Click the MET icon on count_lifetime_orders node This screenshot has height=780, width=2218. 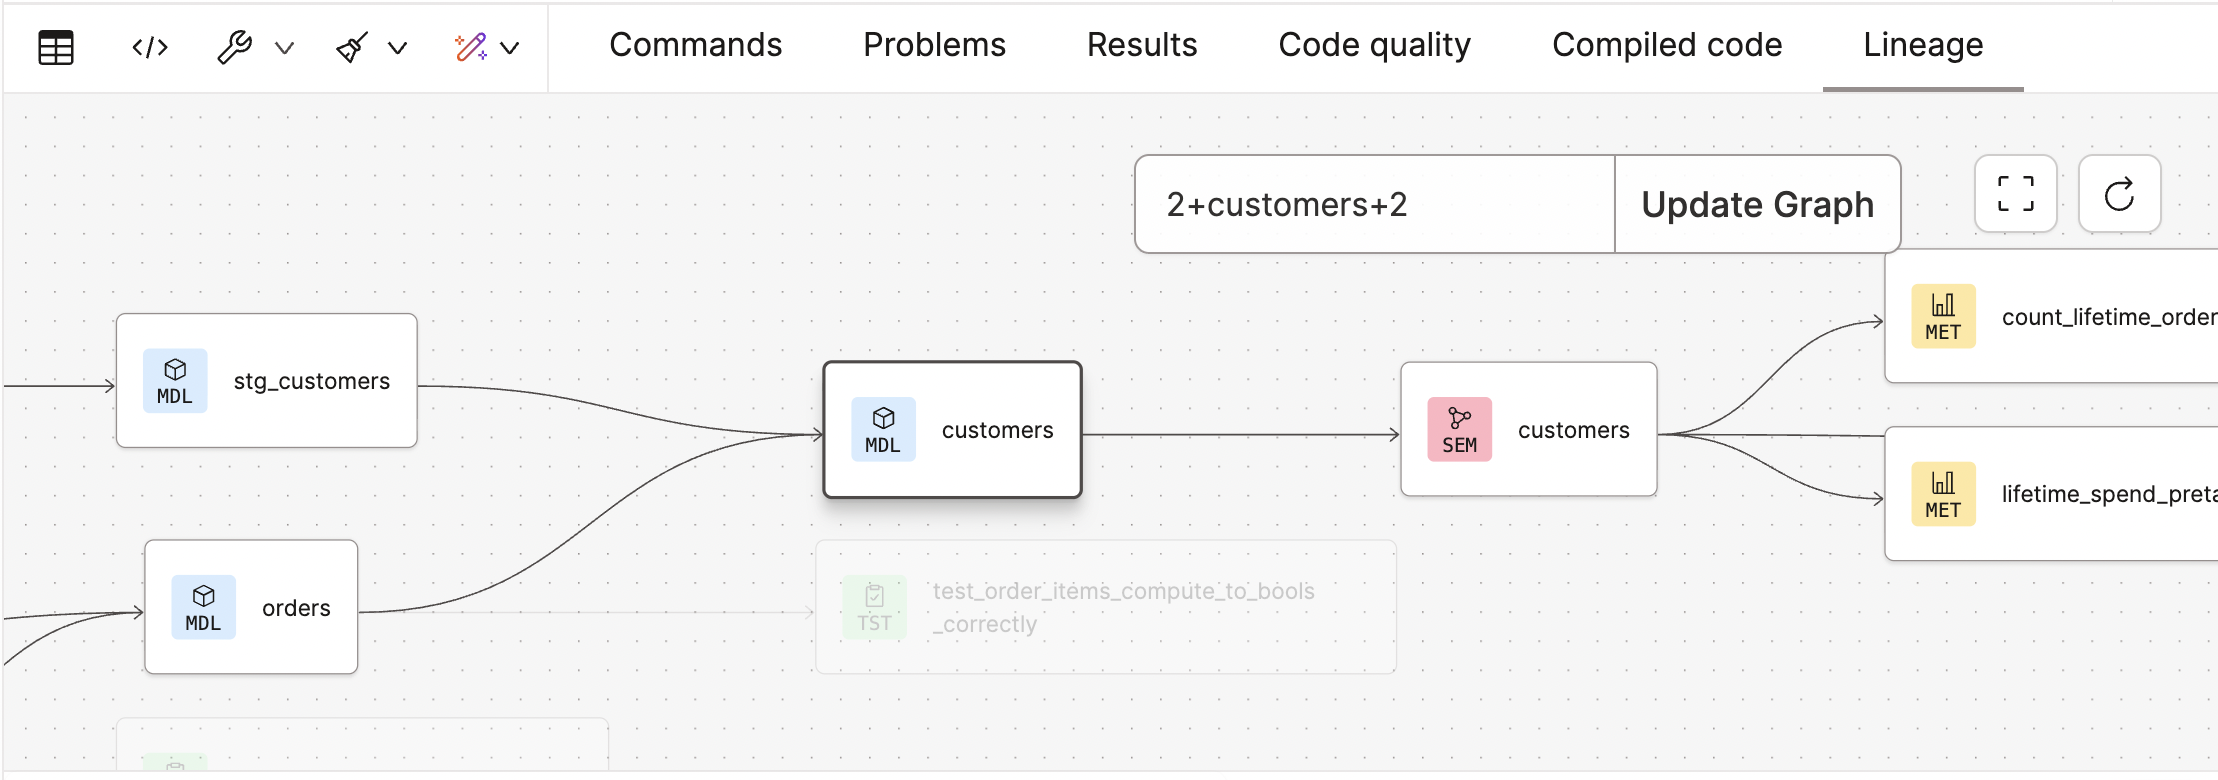point(1942,316)
